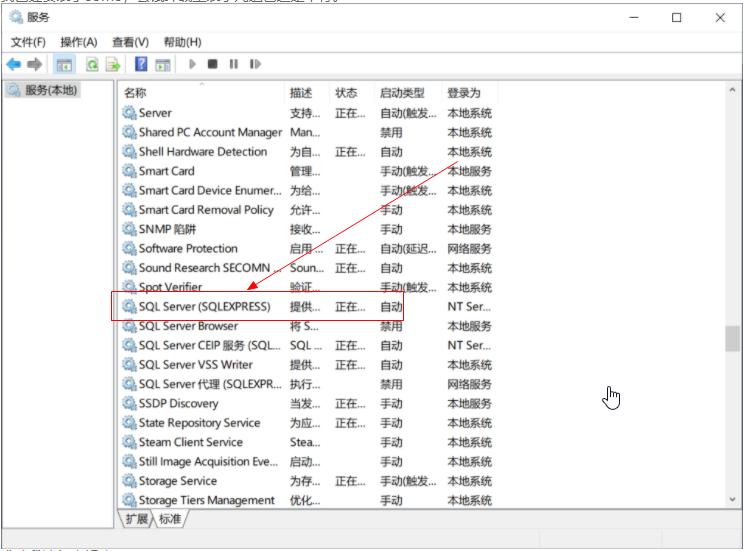Toggle the show/hide console tree icon
This screenshot has width=743, height=551.
pos(64,64)
